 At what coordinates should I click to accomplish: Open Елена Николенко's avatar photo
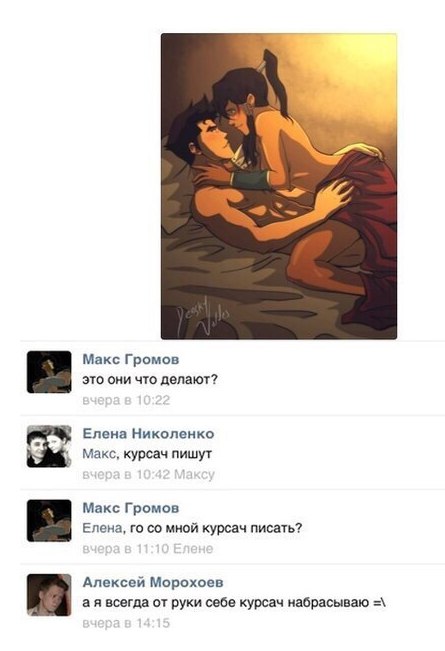[x=49, y=446]
